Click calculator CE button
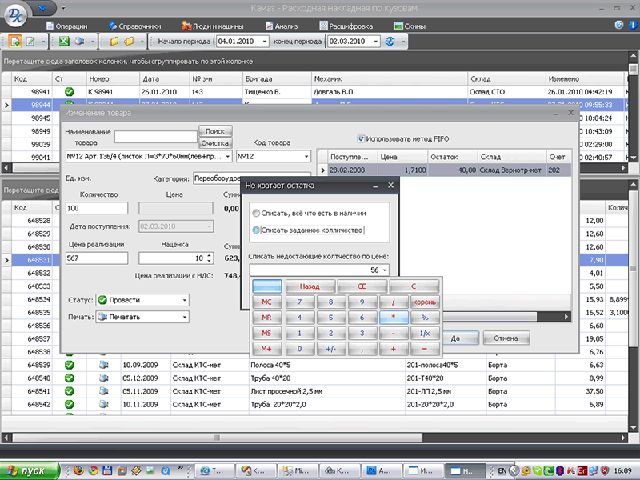The image size is (640, 480). pyautogui.click(x=362, y=287)
